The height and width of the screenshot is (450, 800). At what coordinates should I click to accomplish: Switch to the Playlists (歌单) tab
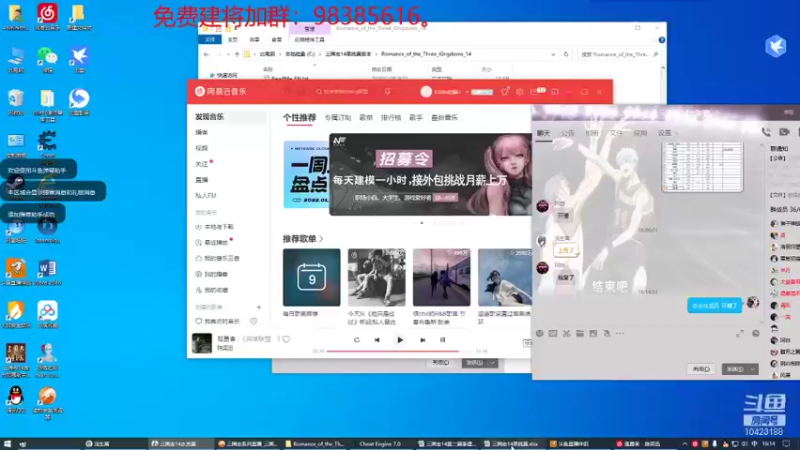[366, 117]
